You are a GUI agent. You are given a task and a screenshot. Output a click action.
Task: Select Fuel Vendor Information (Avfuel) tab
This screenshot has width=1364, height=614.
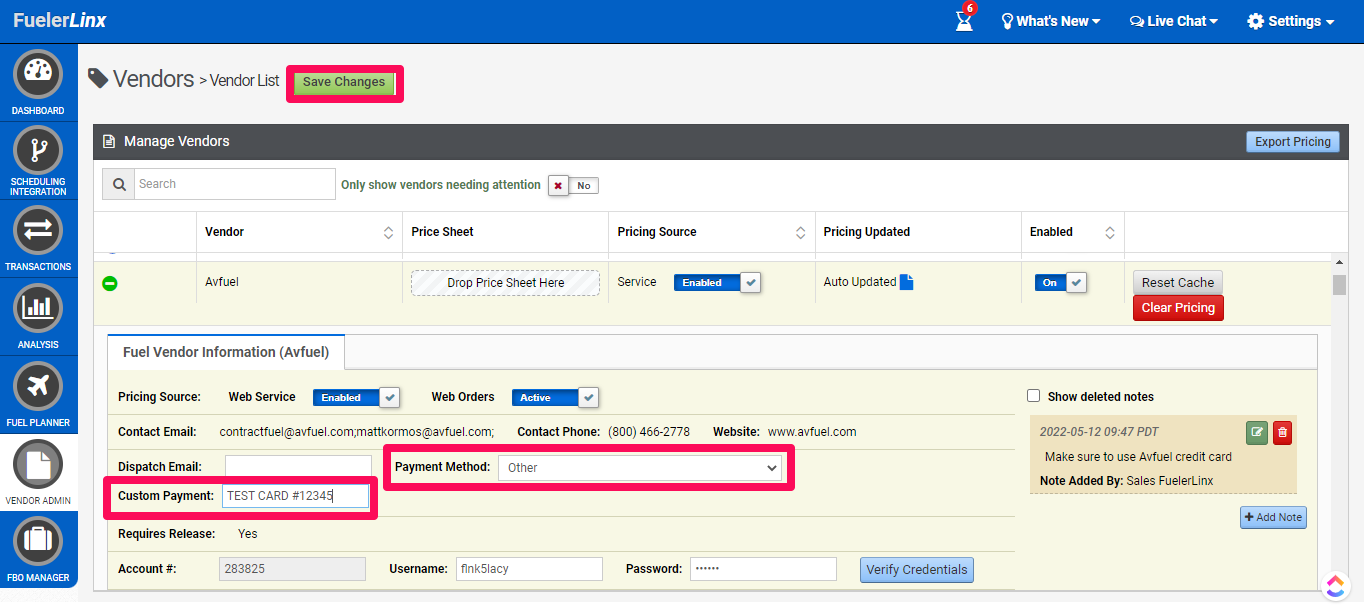pyautogui.click(x=226, y=352)
